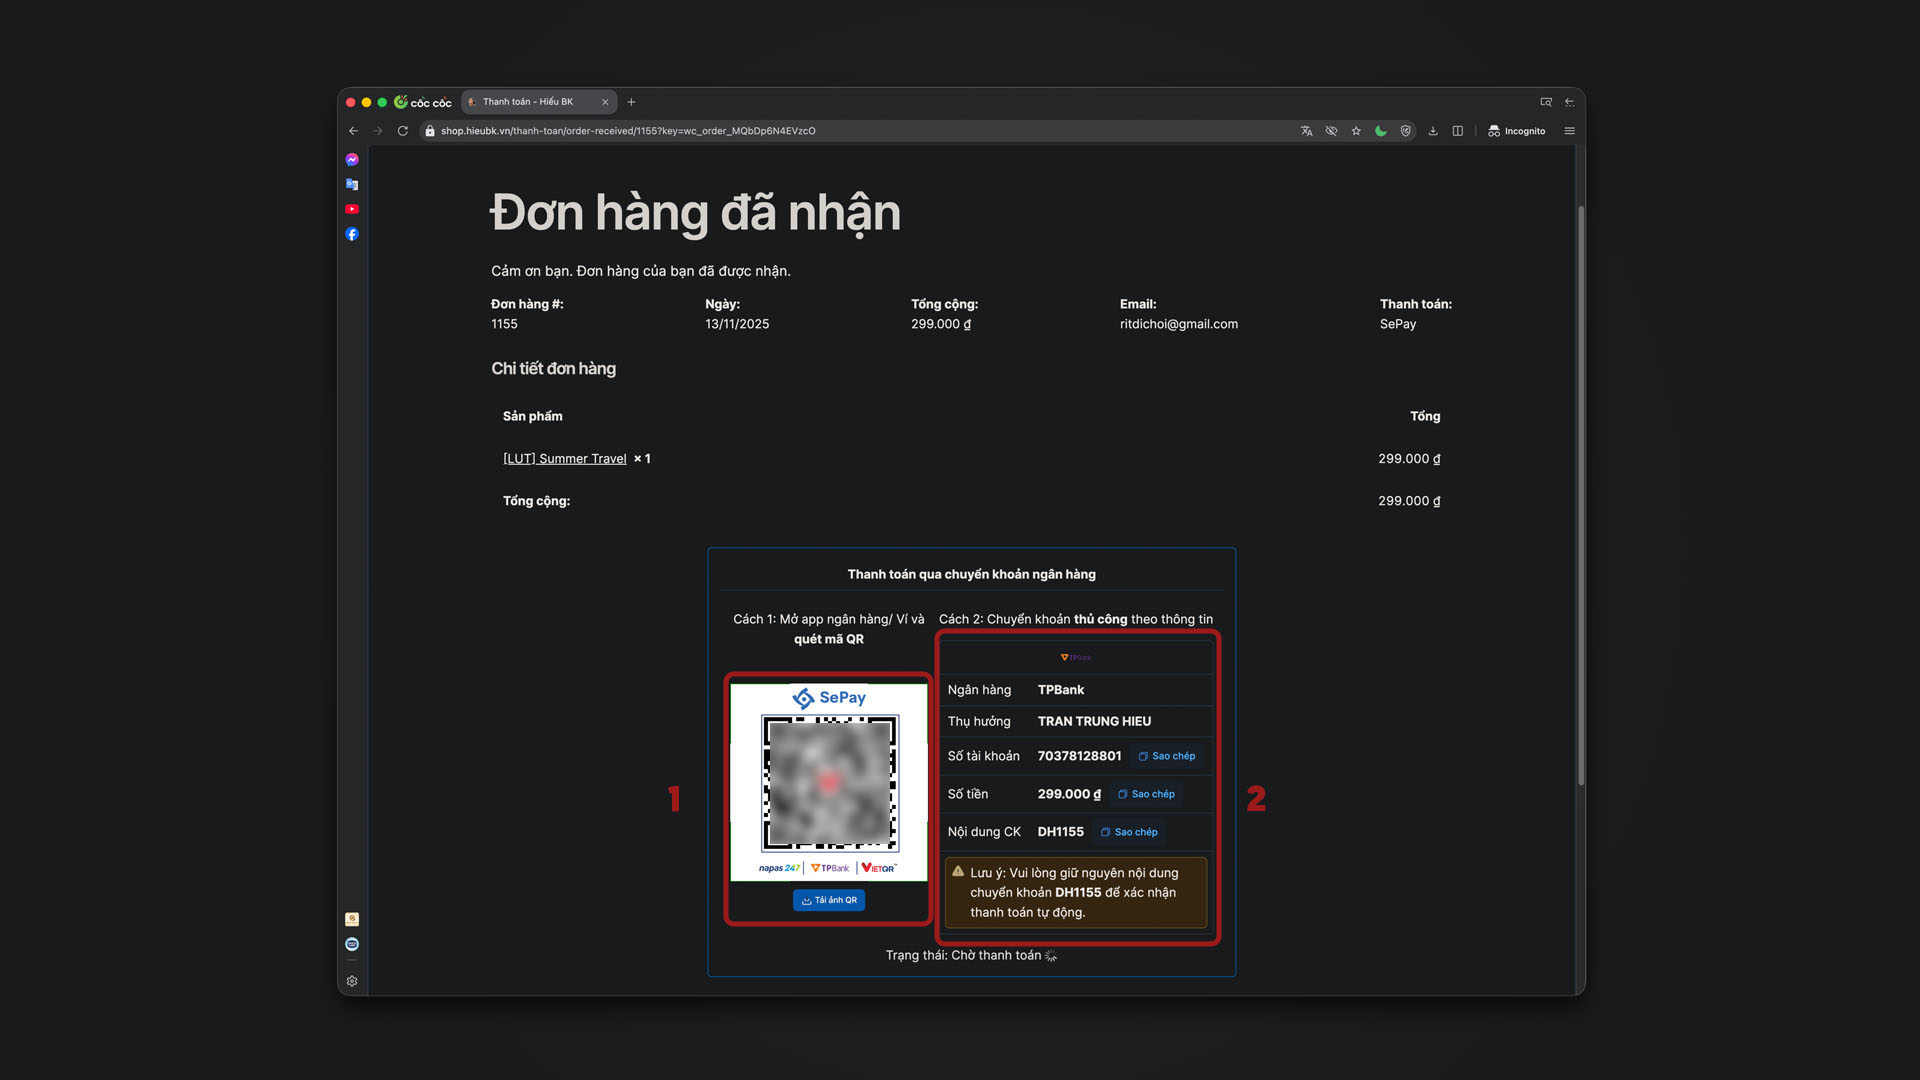Open the browser hamburger main menu
This screenshot has width=1920, height=1080.
(1569, 131)
